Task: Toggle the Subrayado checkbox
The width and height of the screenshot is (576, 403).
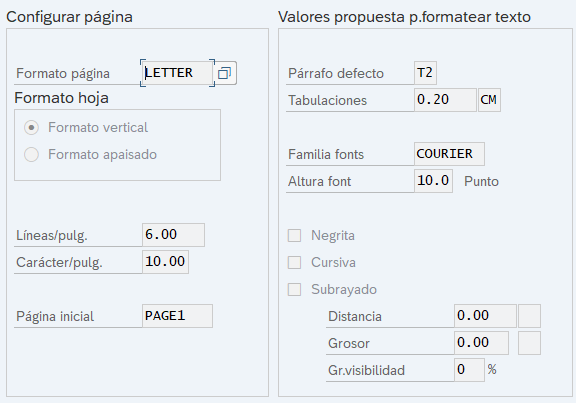Action: pyautogui.click(x=294, y=289)
